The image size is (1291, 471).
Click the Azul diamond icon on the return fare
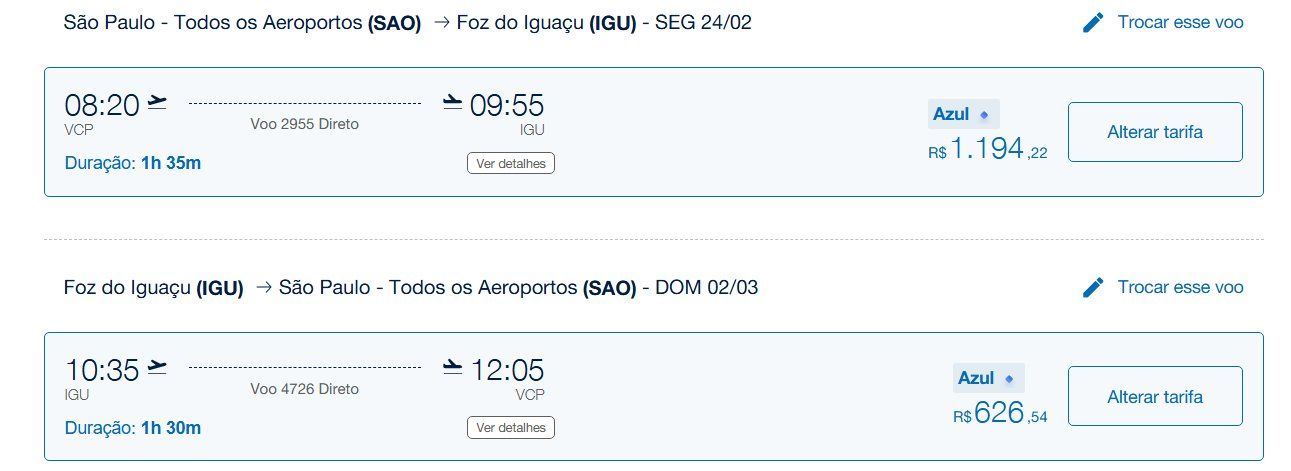tap(1009, 379)
